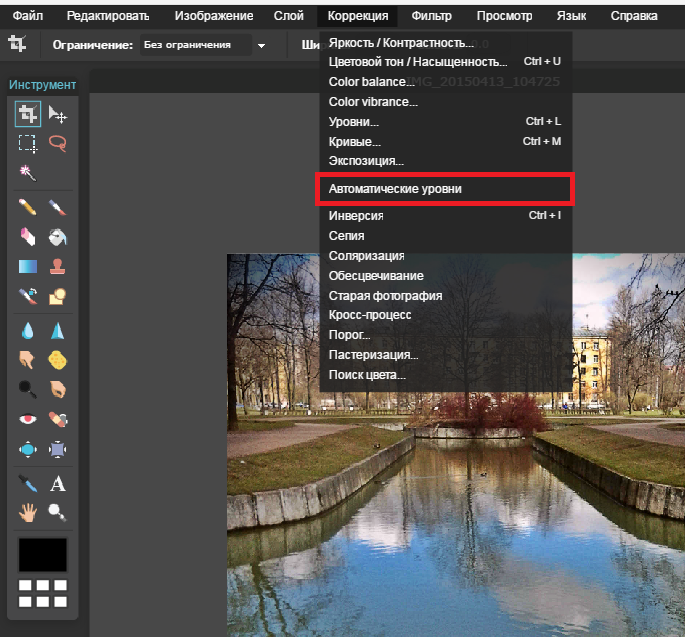Click the black main color swatch
The height and width of the screenshot is (637, 685).
(x=43, y=554)
